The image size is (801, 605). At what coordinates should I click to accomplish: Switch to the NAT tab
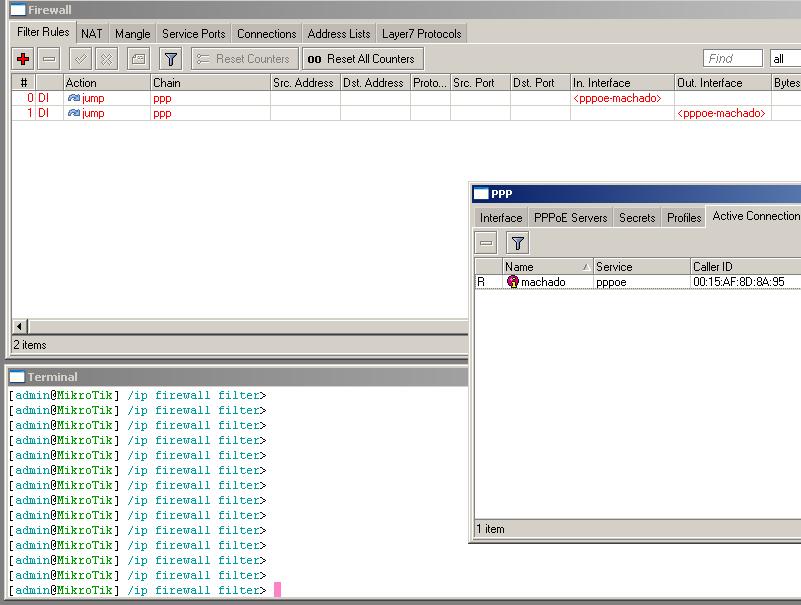pos(92,34)
